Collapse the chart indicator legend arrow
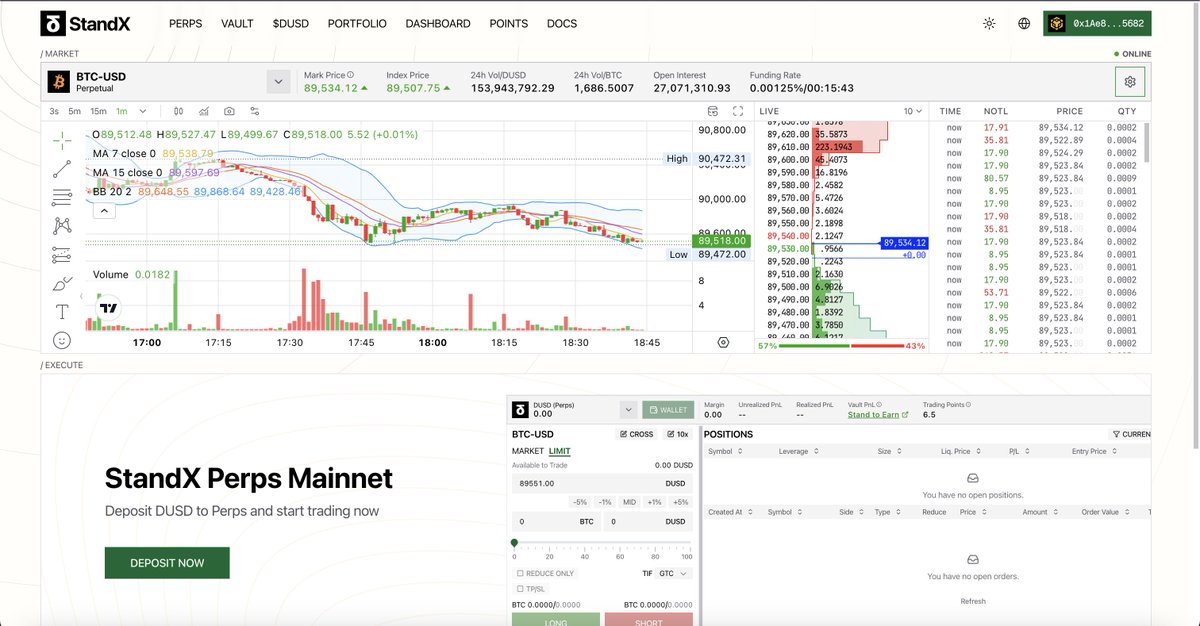Viewport: 1200px width, 626px height. [x=104, y=211]
